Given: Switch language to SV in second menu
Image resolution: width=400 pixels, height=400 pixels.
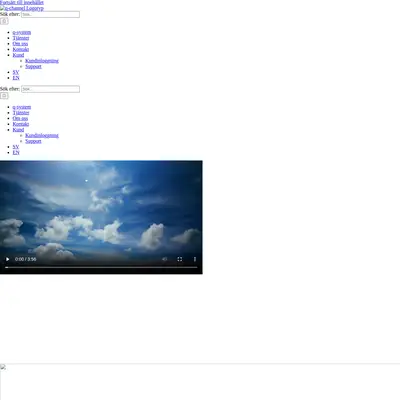Looking at the screenshot, I should [x=16, y=147].
